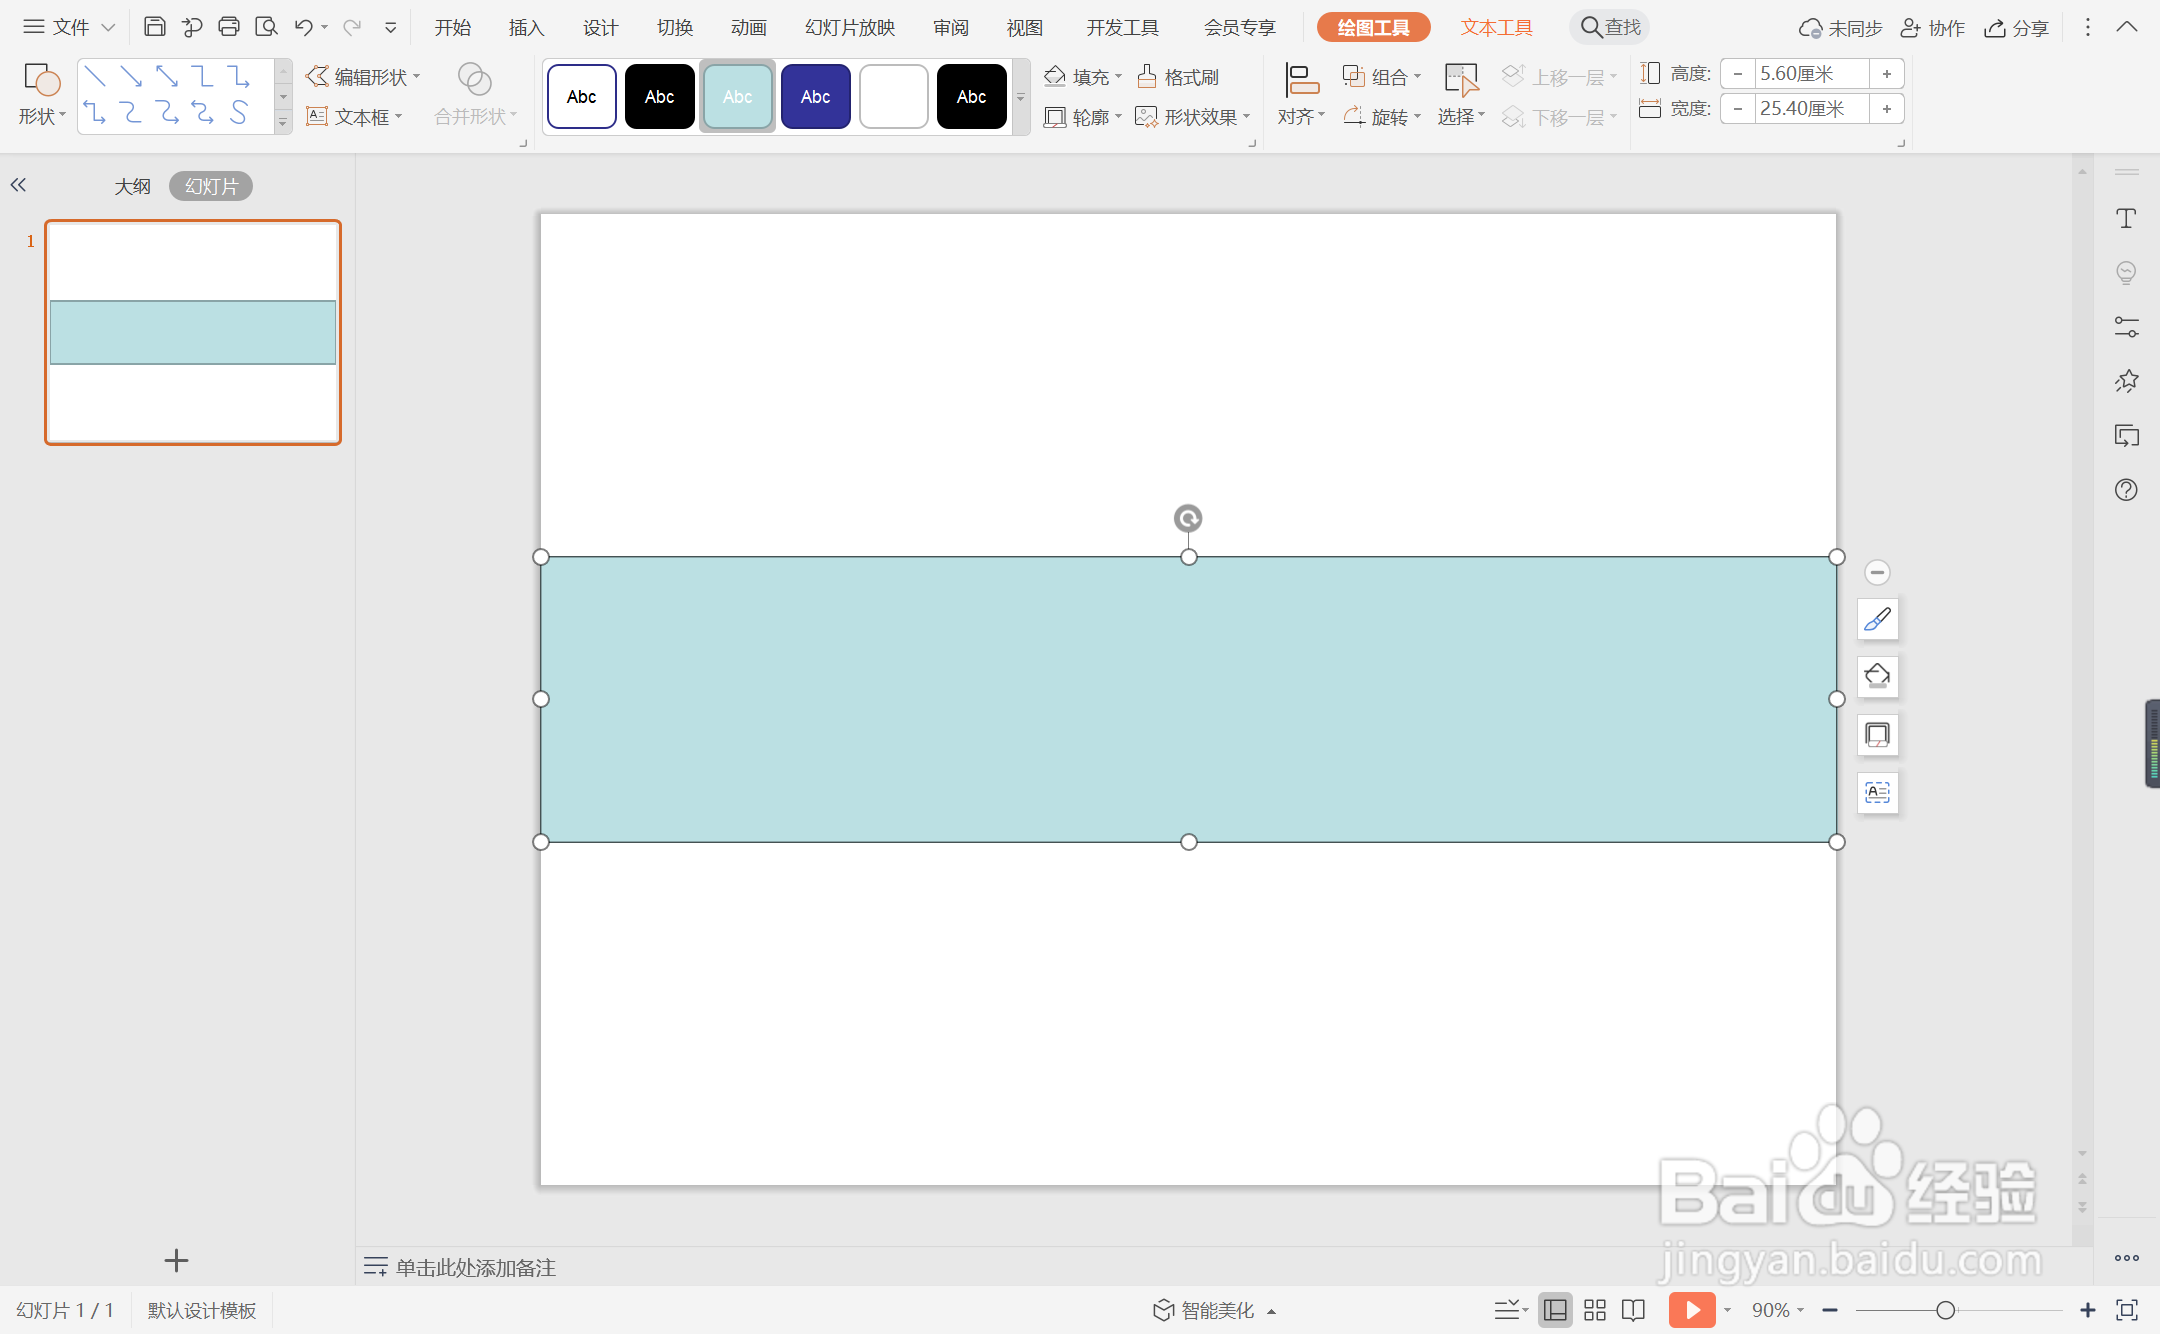Click the Edit Shape (编辑形状) icon
Viewport: 2160px width, 1334px height.
point(317,76)
